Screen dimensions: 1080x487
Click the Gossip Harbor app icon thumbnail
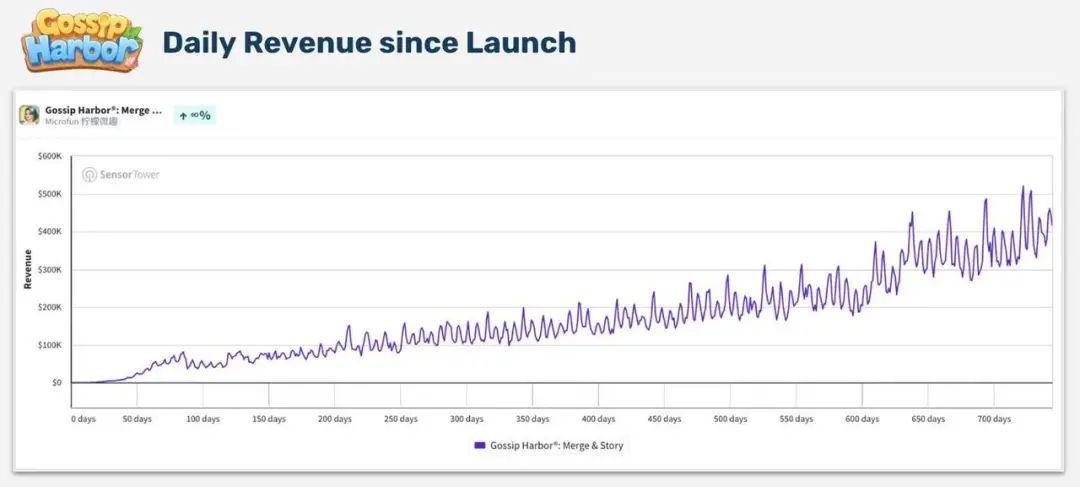pyautogui.click(x=29, y=115)
